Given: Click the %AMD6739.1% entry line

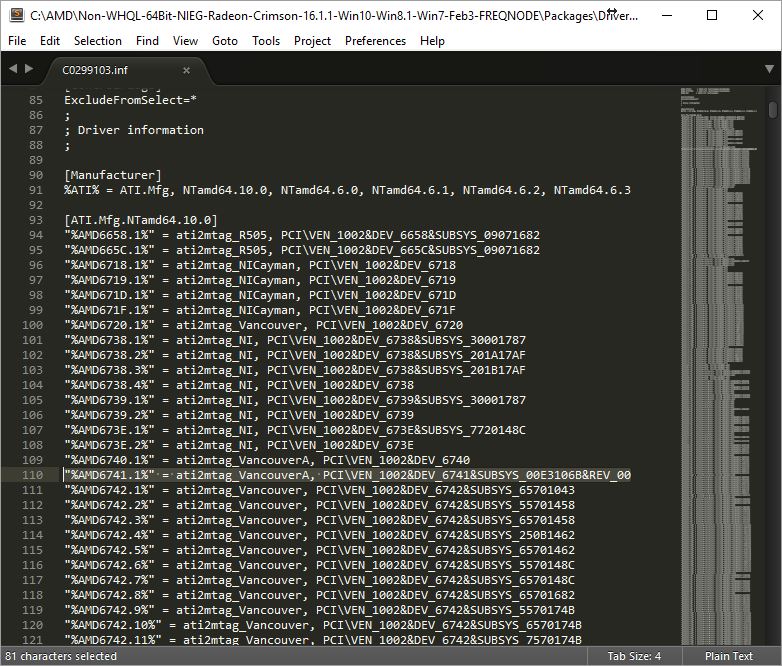Looking at the screenshot, I should click(295, 400).
